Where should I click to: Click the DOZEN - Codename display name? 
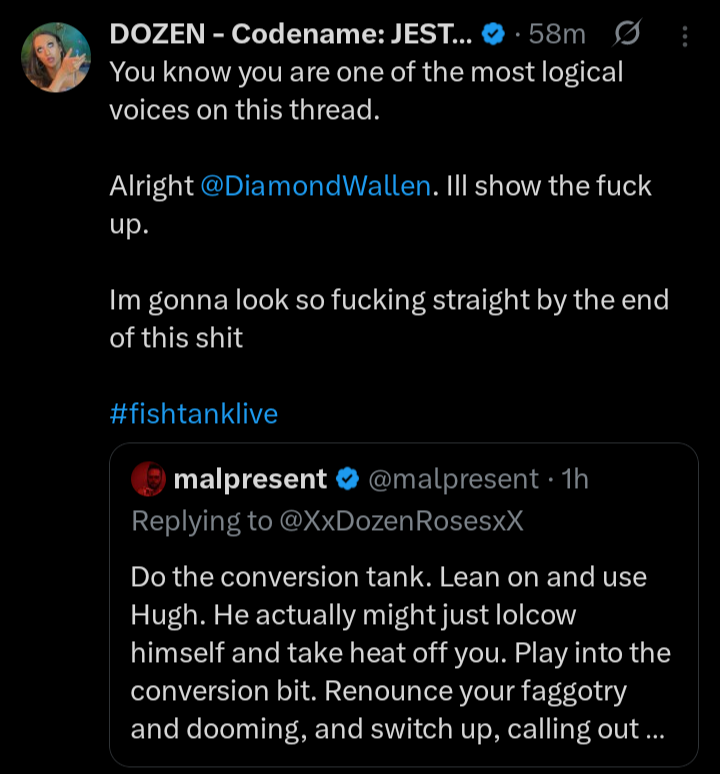click(291, 34)
